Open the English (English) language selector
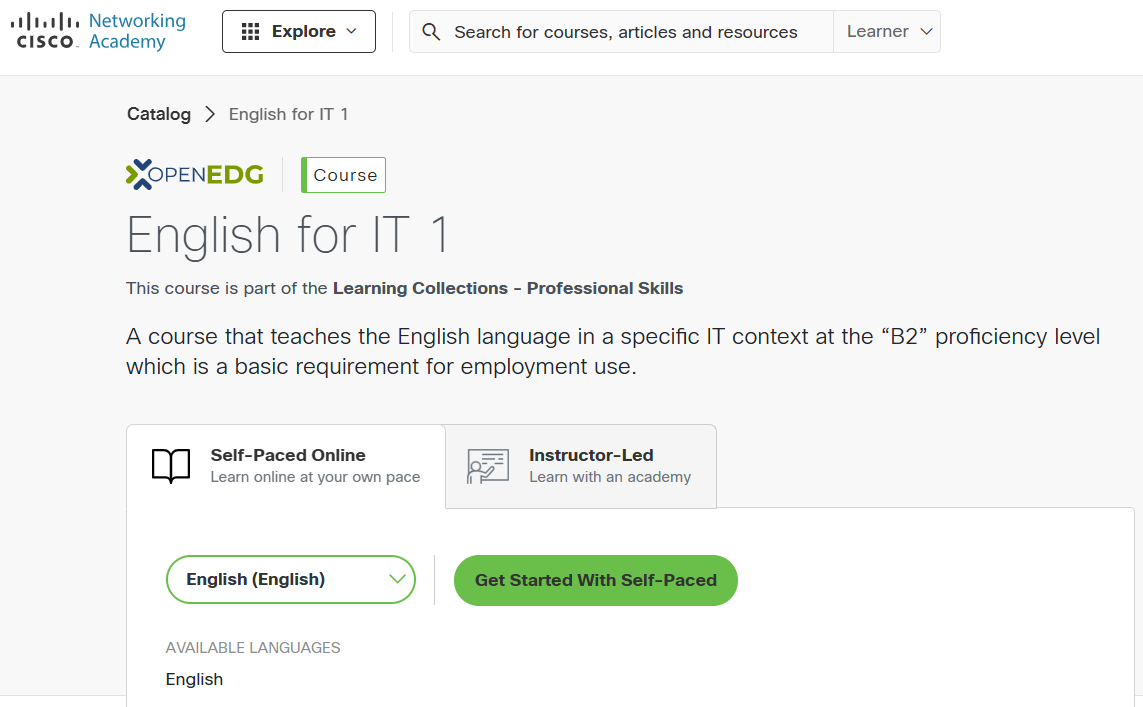The height and width of the screenshot is (707, 1143). pos(290,579)
